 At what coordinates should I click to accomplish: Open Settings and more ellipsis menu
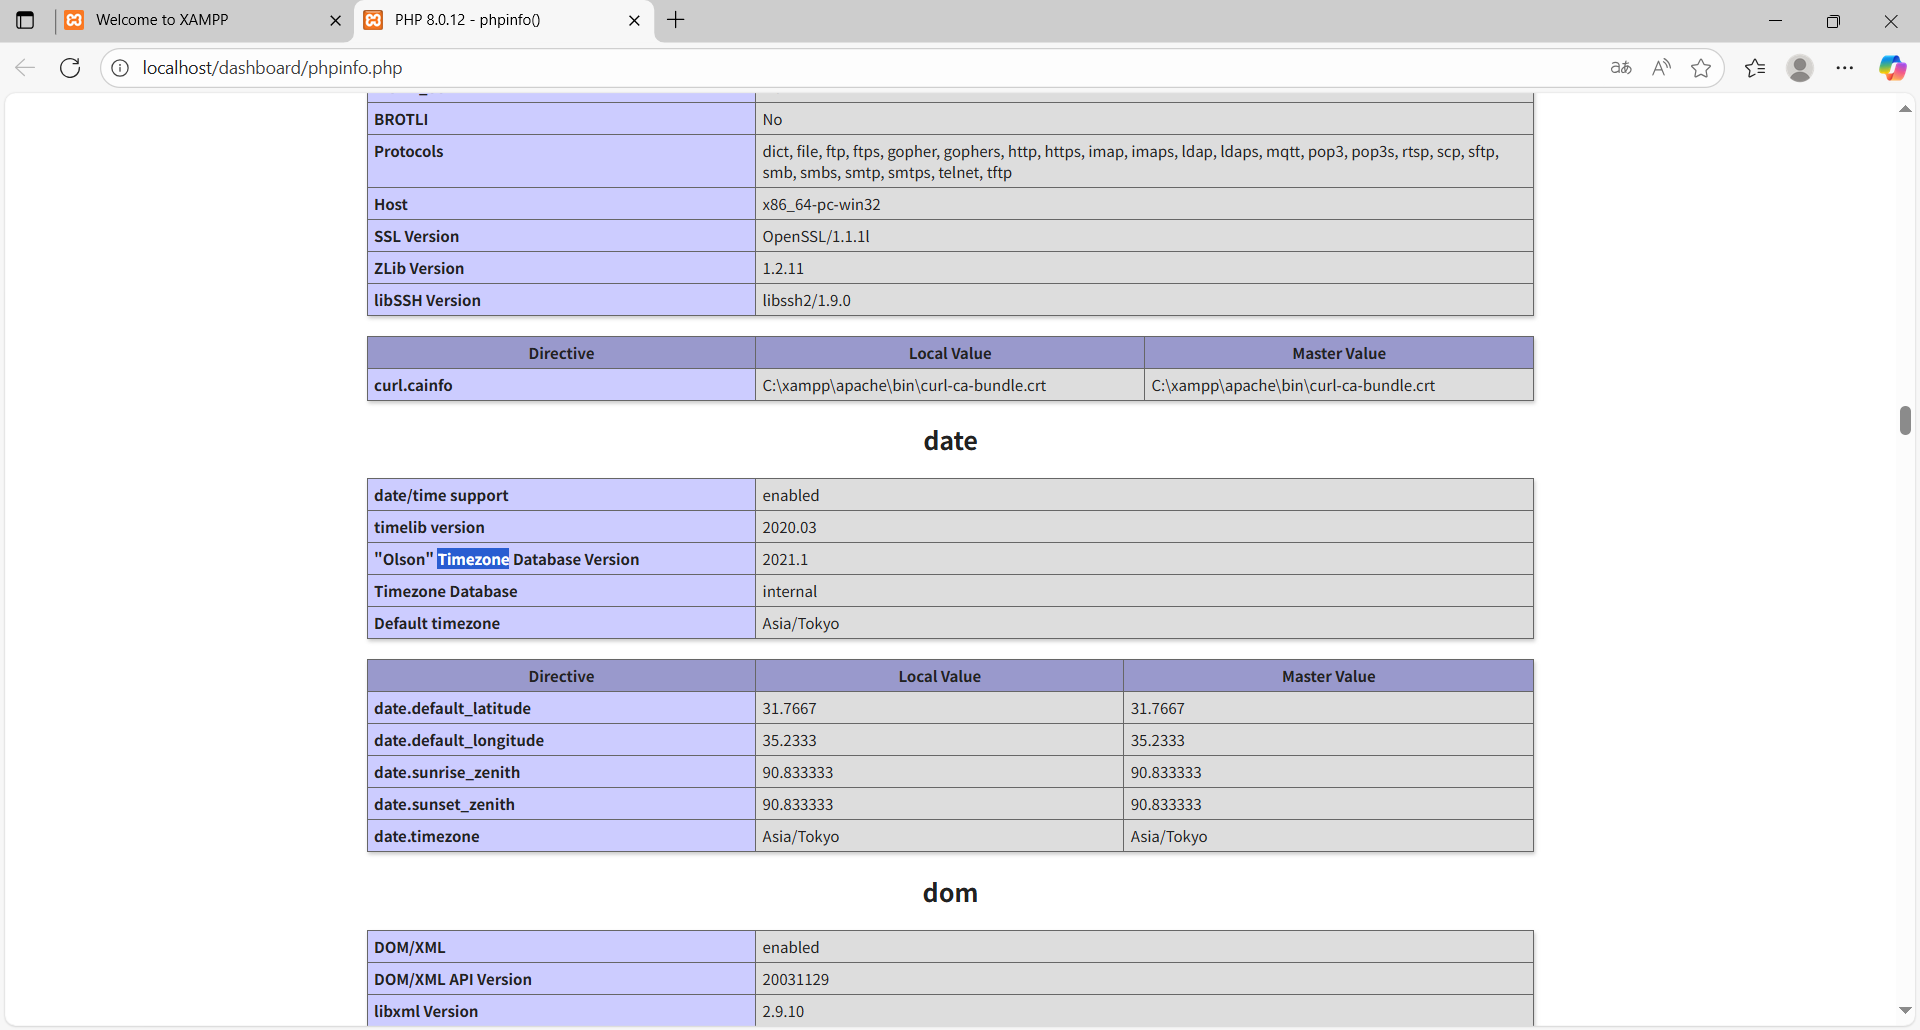click(1845, 68)
